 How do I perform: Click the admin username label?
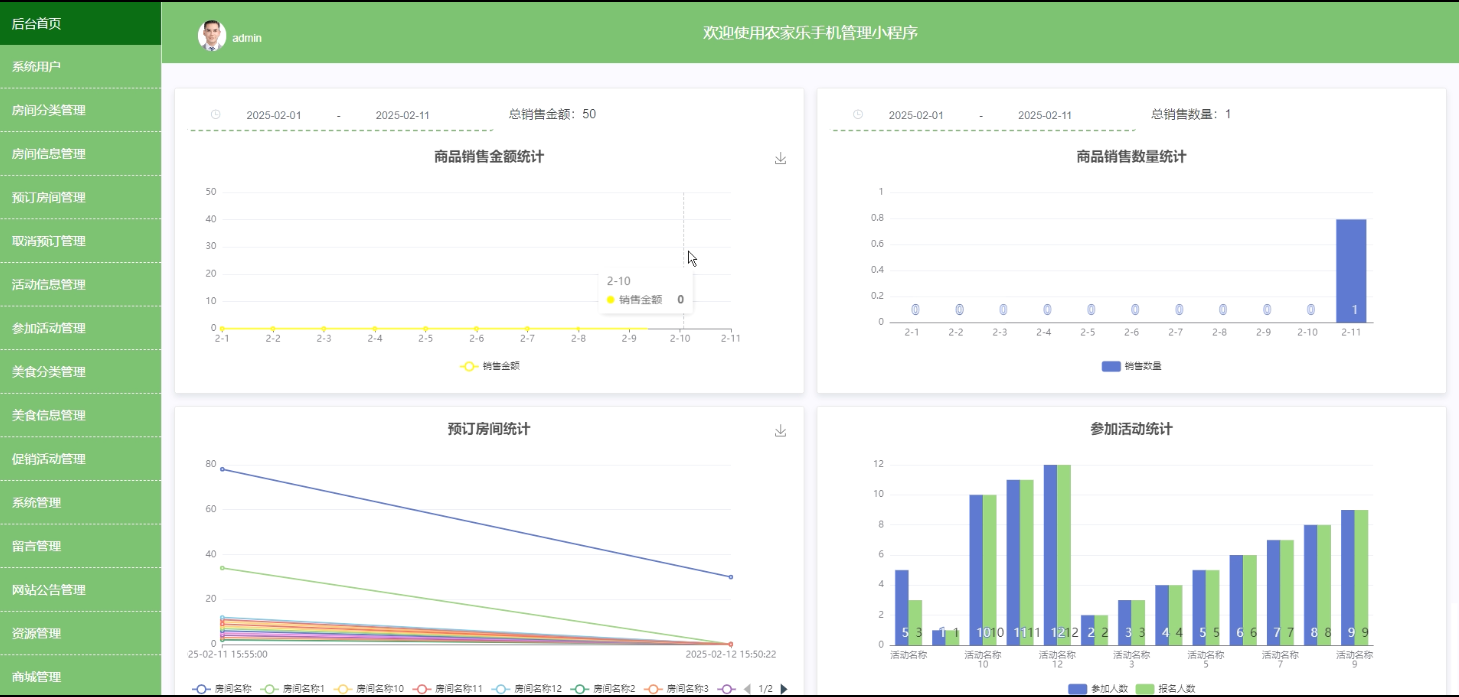[x=247, y=38]
